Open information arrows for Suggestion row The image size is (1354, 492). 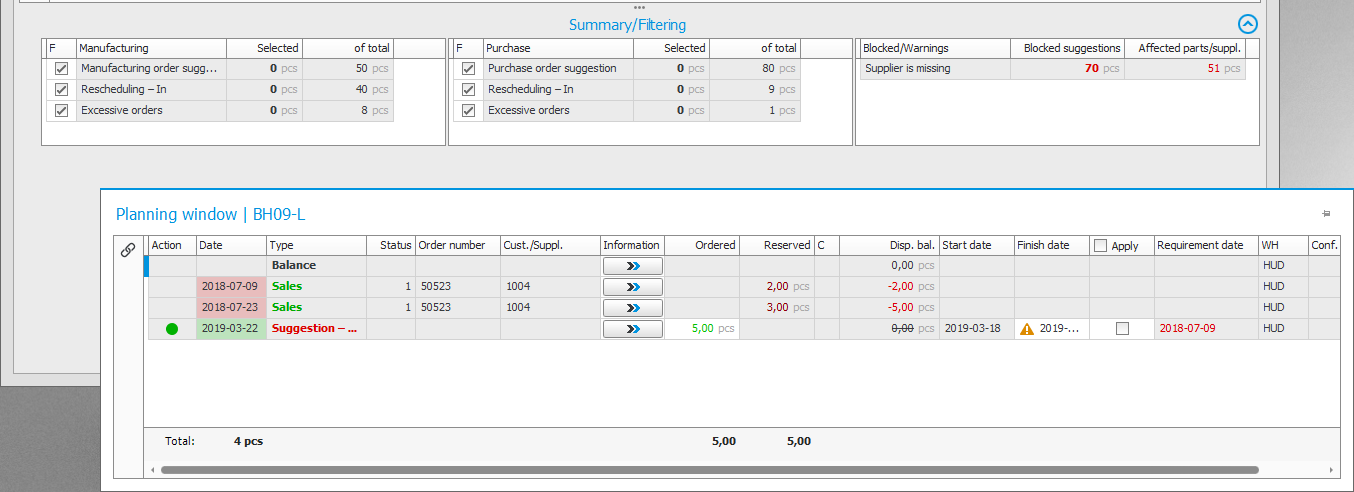(x=632, y=329)
